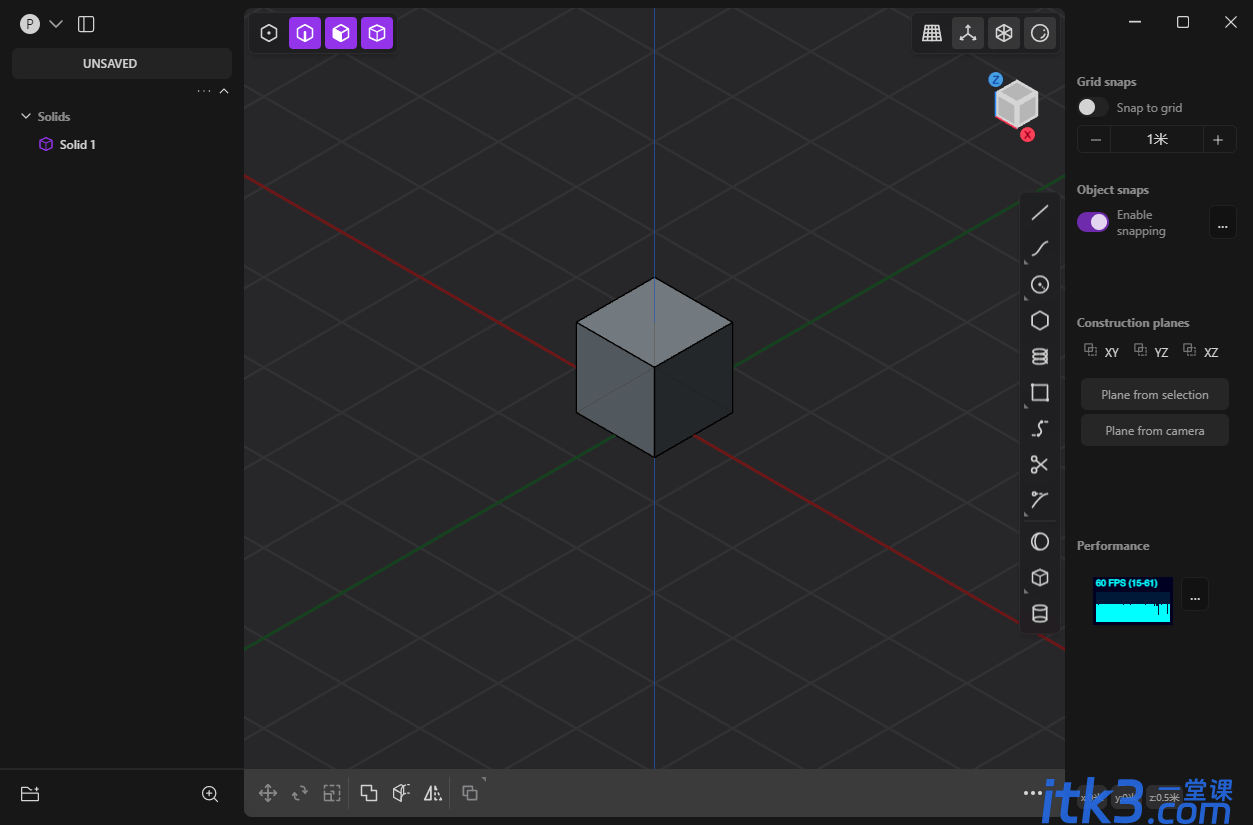Click the Solids label in the outliner

(x=54, y=117)
